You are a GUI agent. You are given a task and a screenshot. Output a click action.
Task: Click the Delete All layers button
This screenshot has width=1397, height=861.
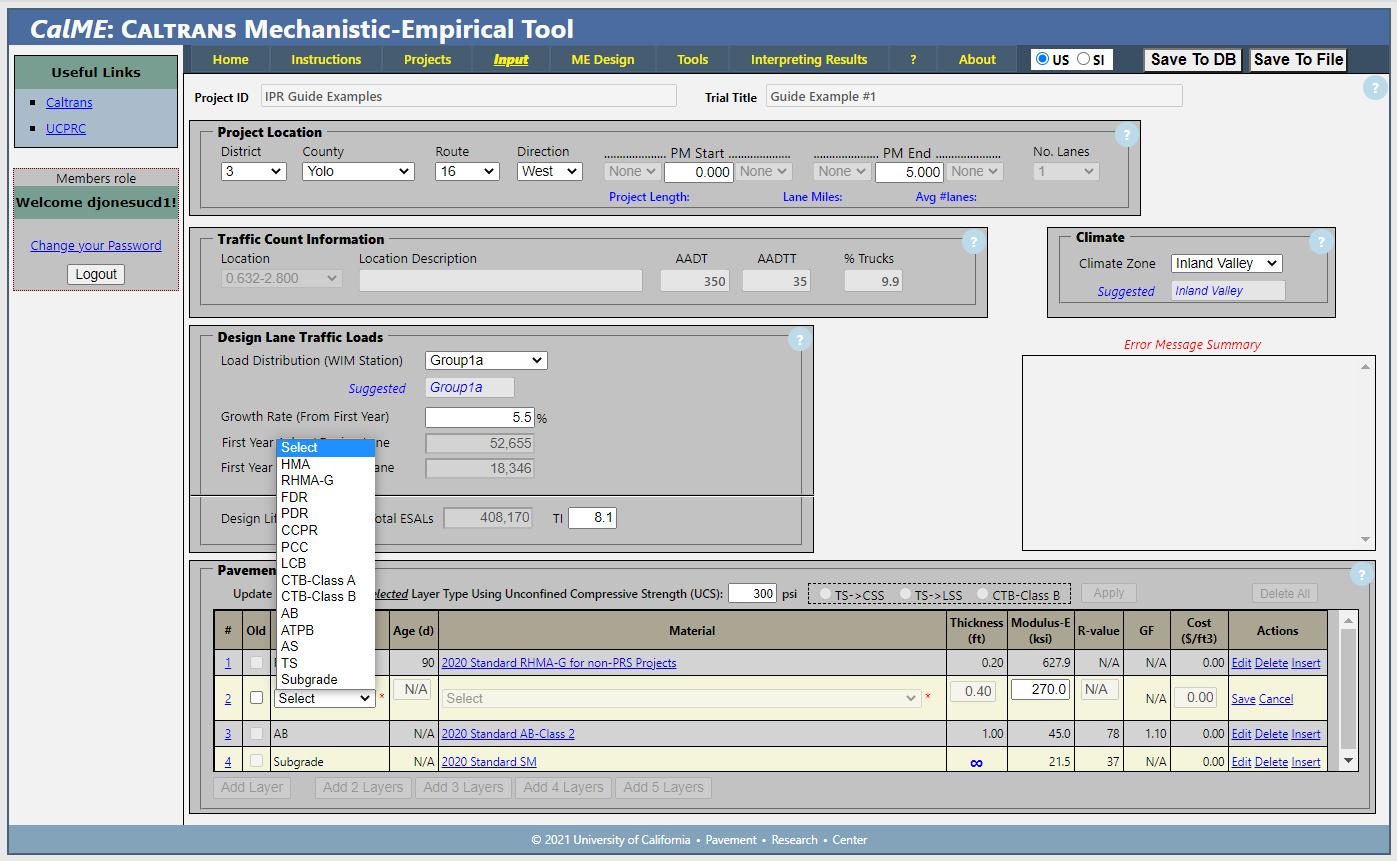[x=1285, y=593]
